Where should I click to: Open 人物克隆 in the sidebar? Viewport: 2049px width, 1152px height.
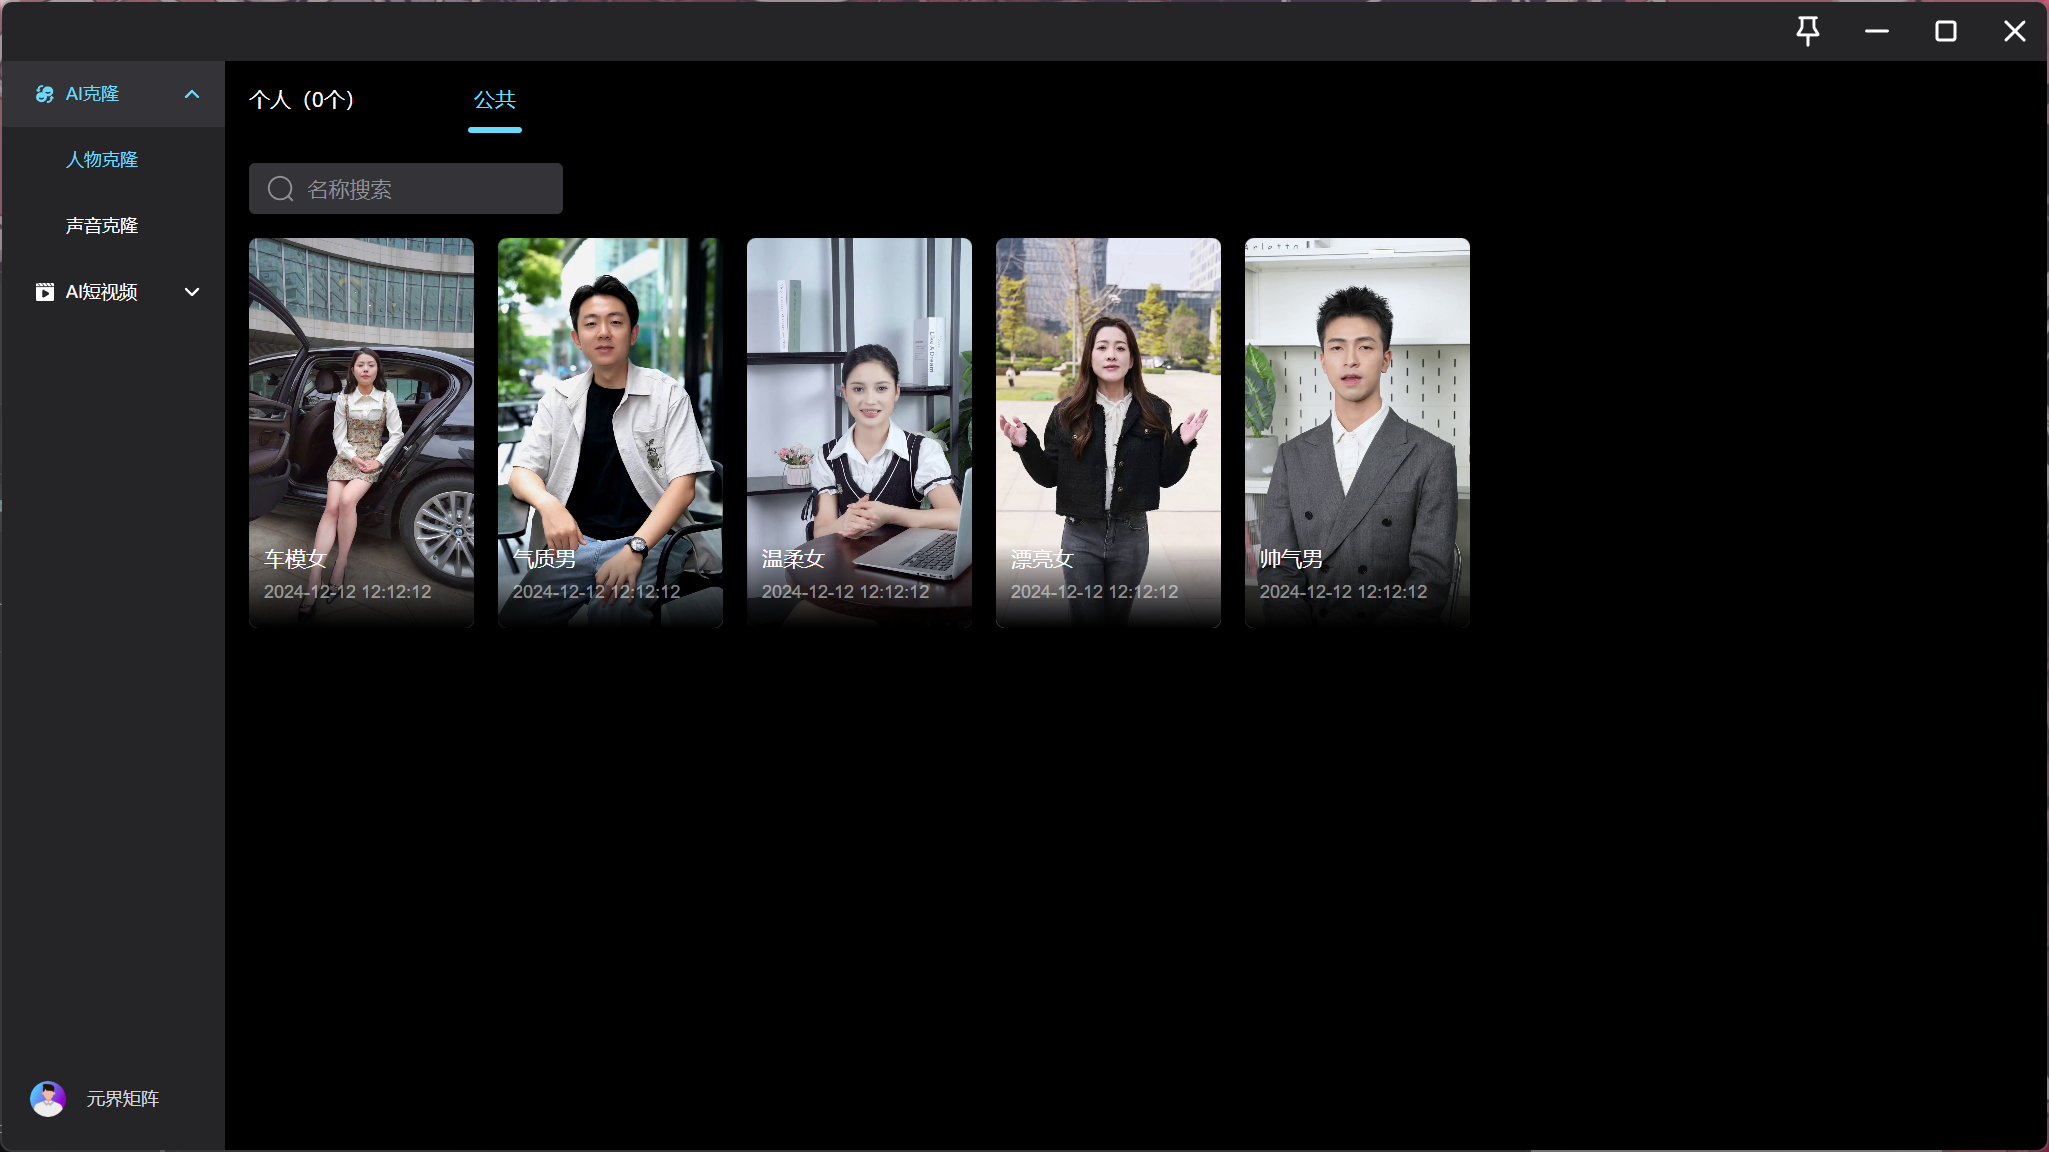(102, 160)
